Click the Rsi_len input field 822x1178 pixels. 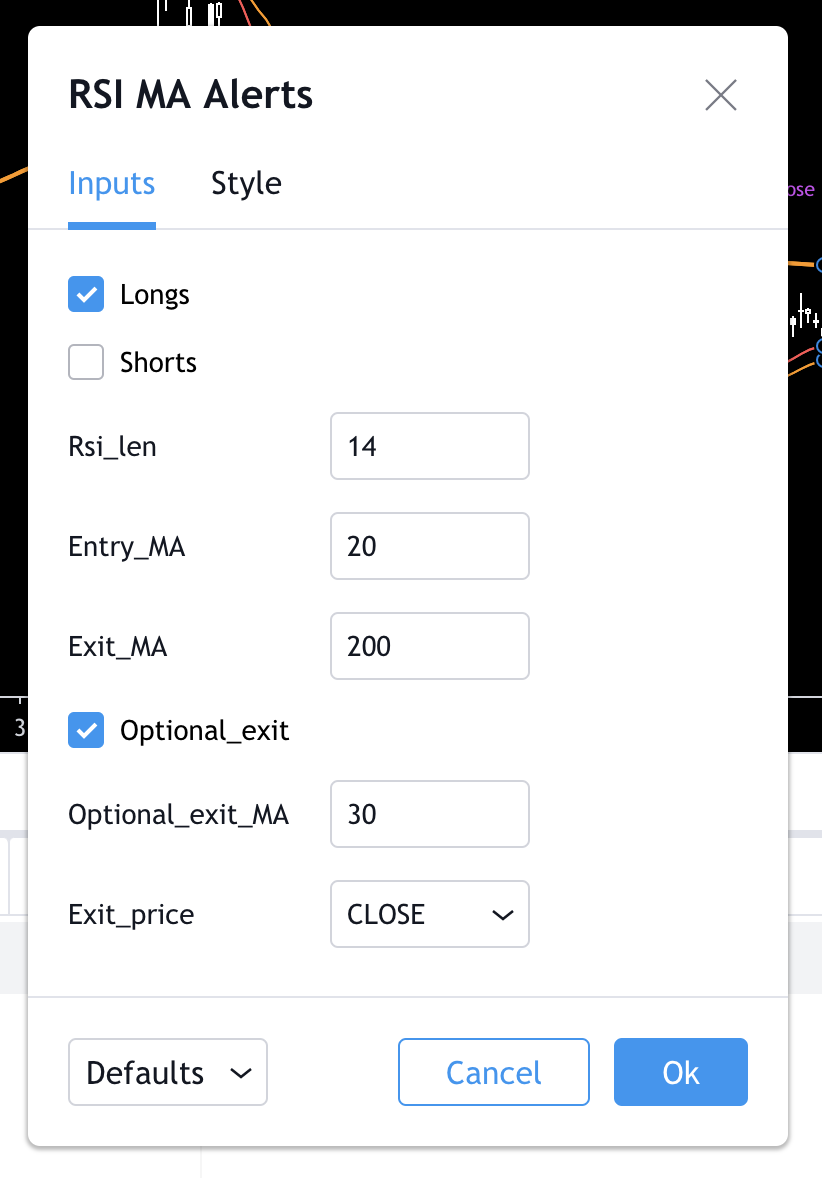[x=429, y=446]
